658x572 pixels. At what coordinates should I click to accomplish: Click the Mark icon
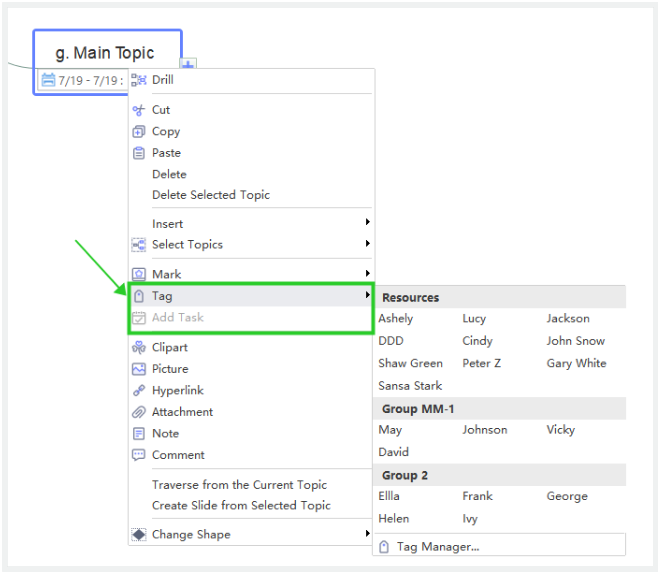coord(139,274)
